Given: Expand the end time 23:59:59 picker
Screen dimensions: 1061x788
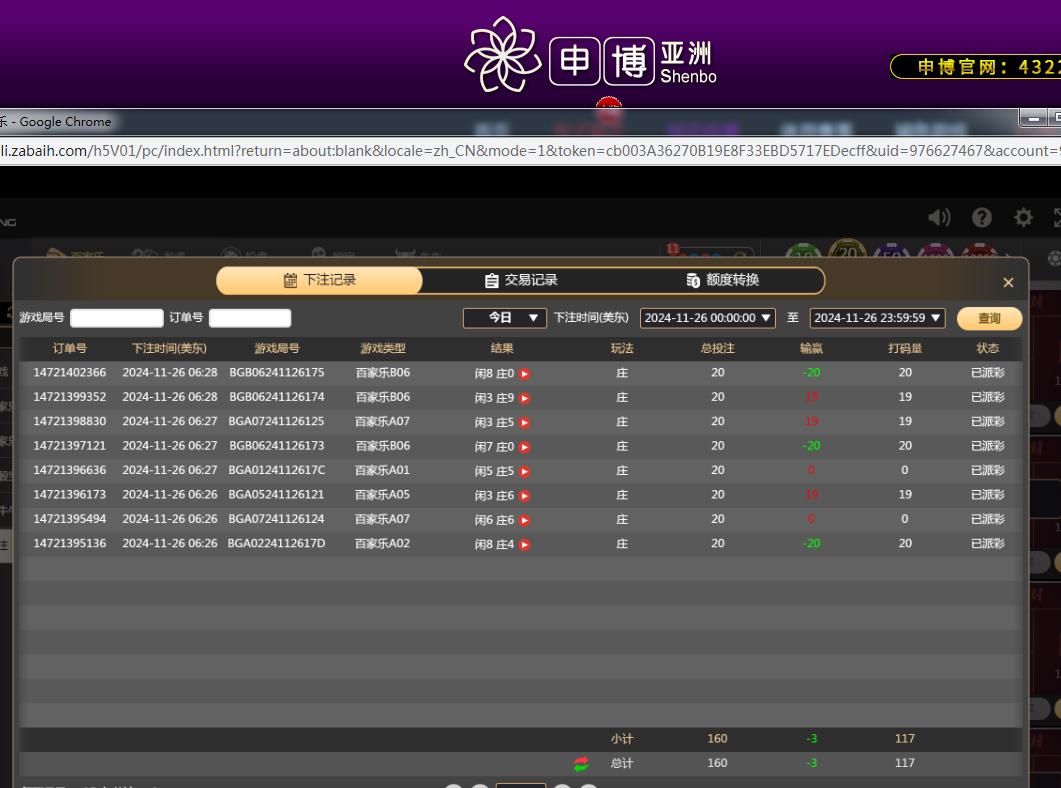Looking at the screenshot, I should [877, 318].
